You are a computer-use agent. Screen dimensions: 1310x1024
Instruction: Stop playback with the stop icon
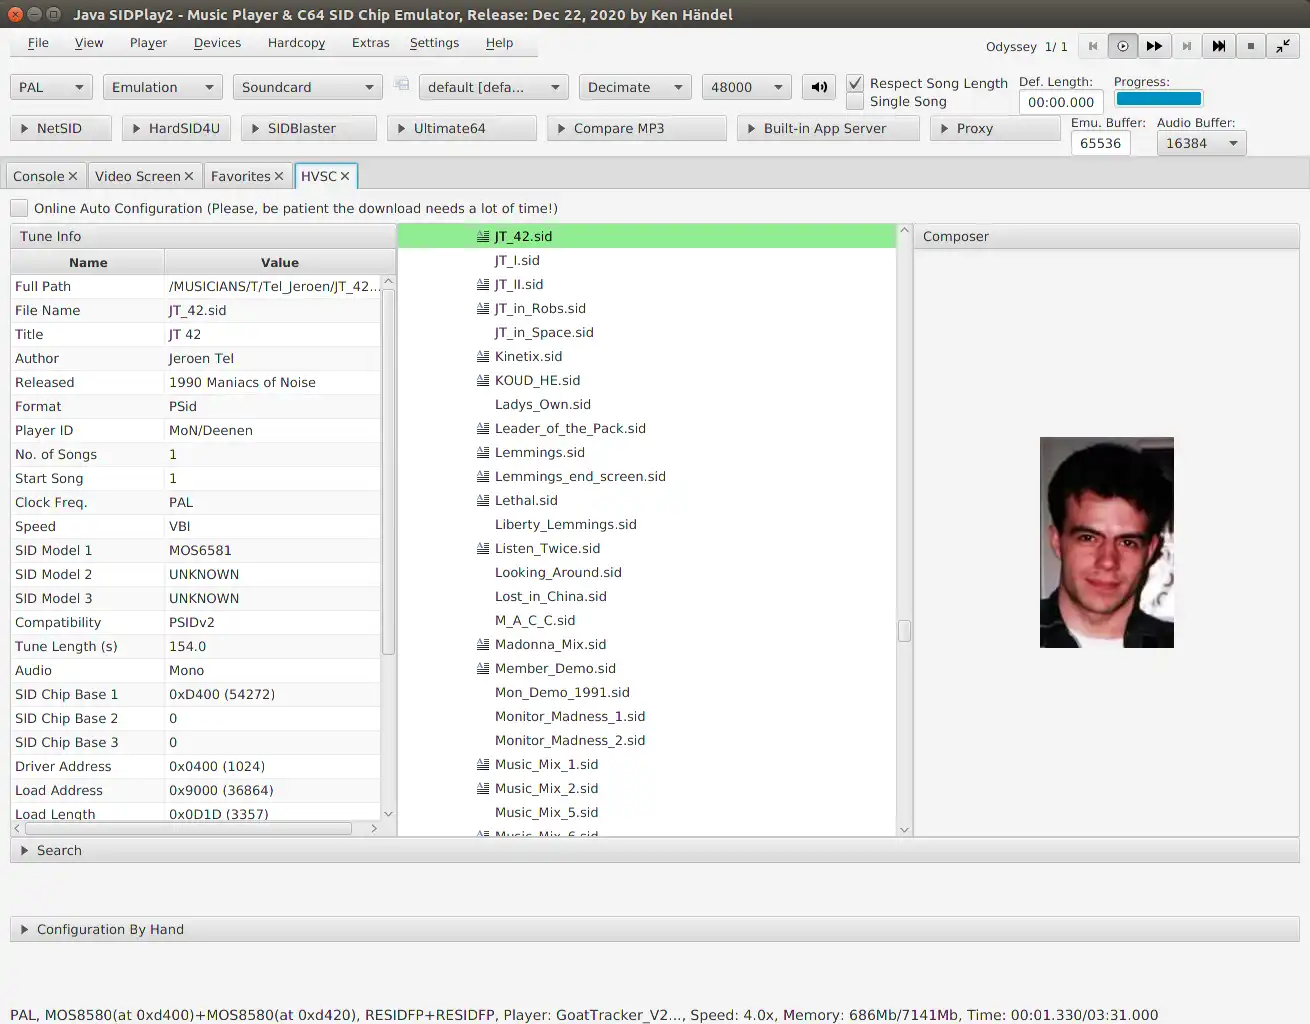tap(1250, 46)
